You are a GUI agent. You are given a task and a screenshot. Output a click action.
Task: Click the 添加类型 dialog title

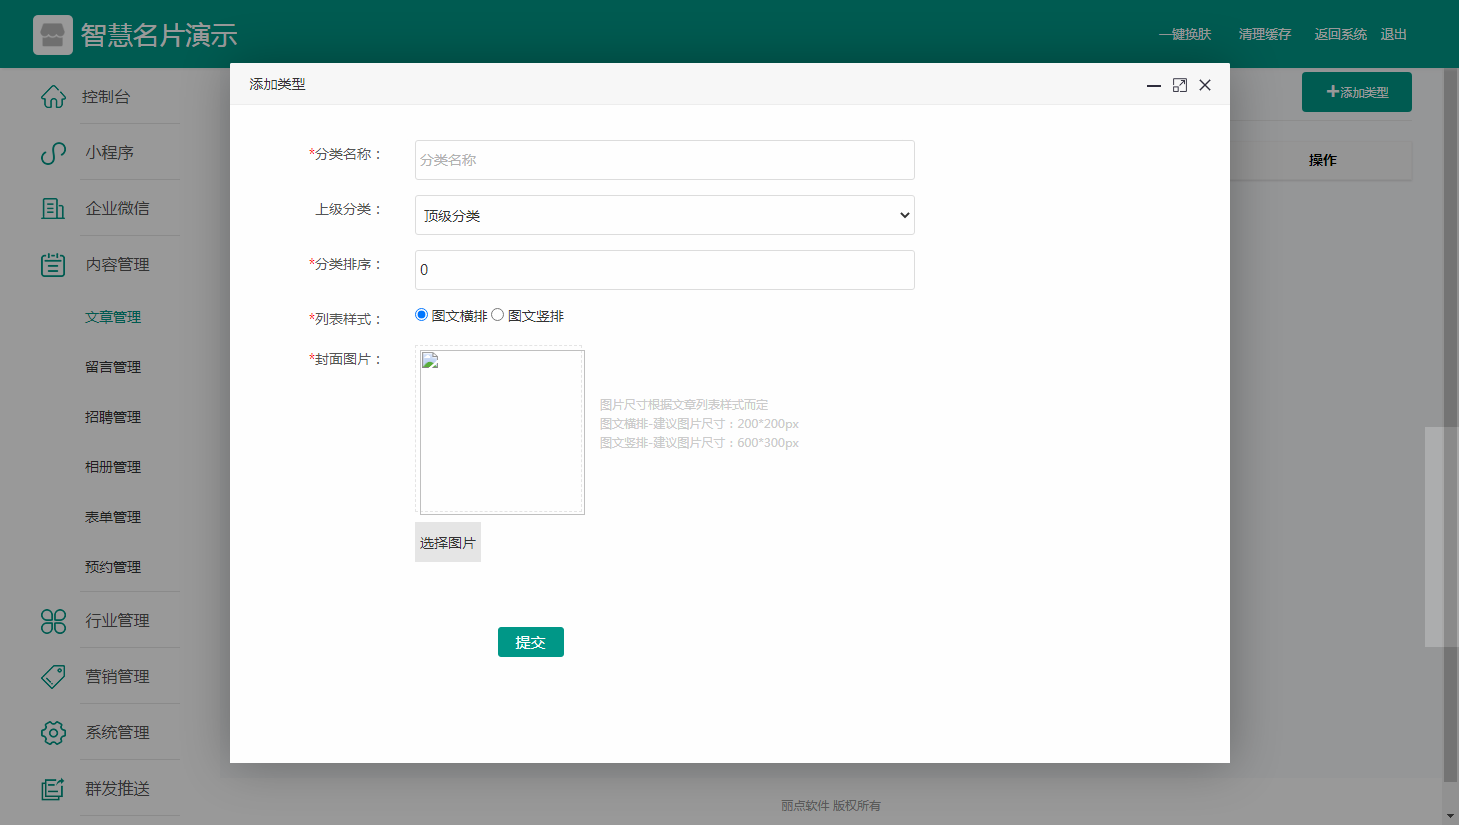pos(278,84)
